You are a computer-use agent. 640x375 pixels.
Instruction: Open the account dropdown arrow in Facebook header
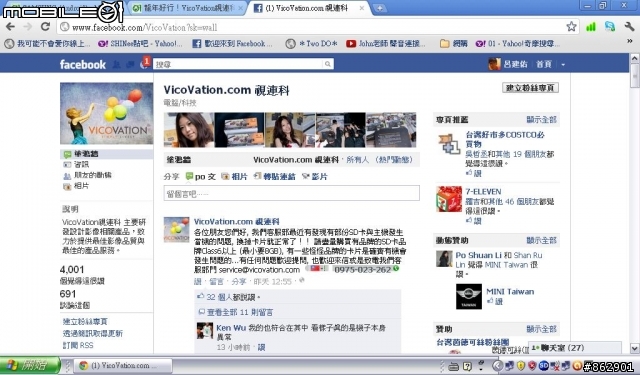pos(563,64)
